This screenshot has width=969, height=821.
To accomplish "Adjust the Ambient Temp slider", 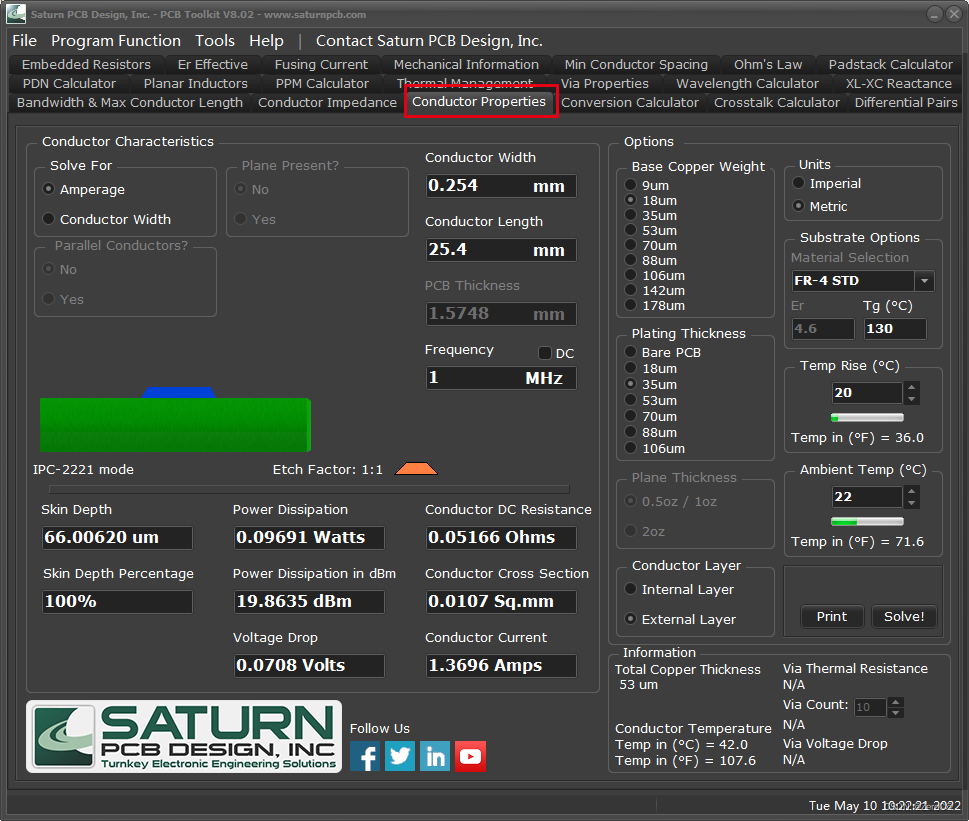I will (x=866, y=521).
